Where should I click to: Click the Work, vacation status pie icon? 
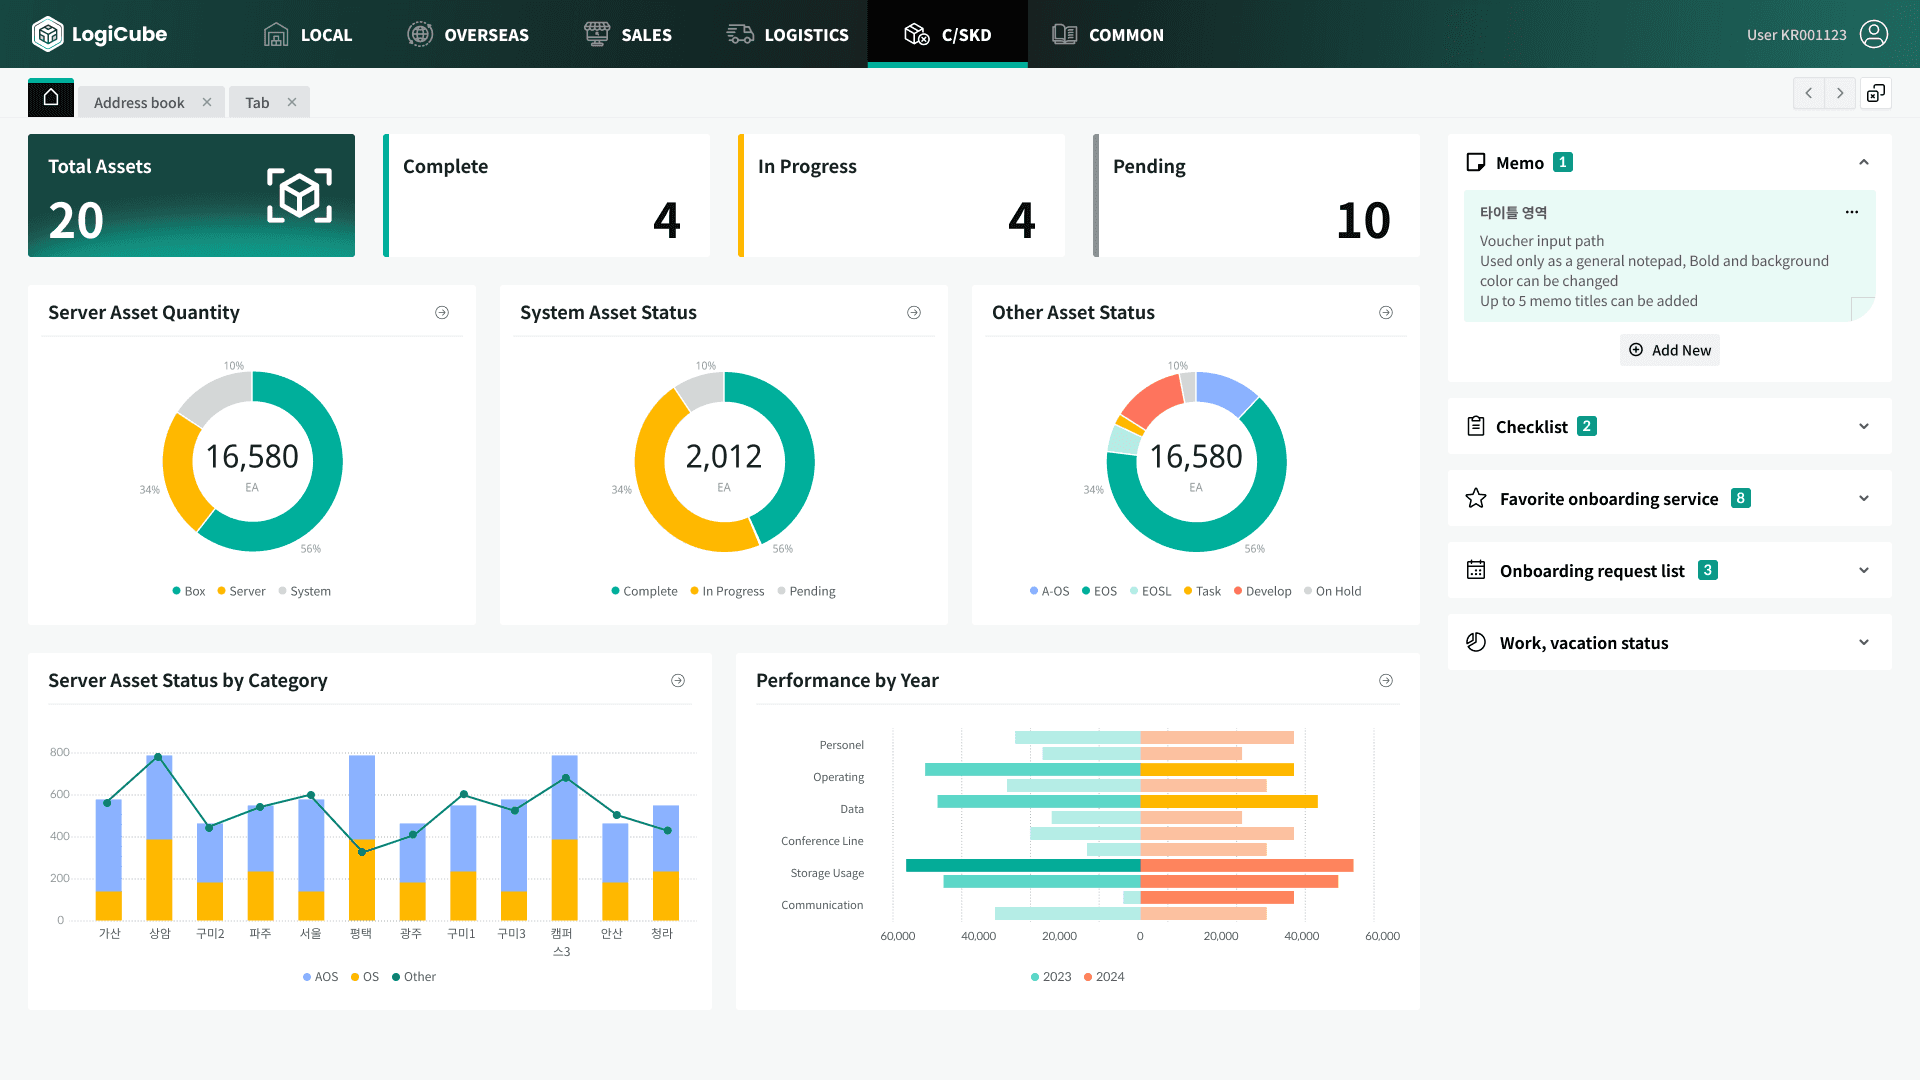point(1476,642)
